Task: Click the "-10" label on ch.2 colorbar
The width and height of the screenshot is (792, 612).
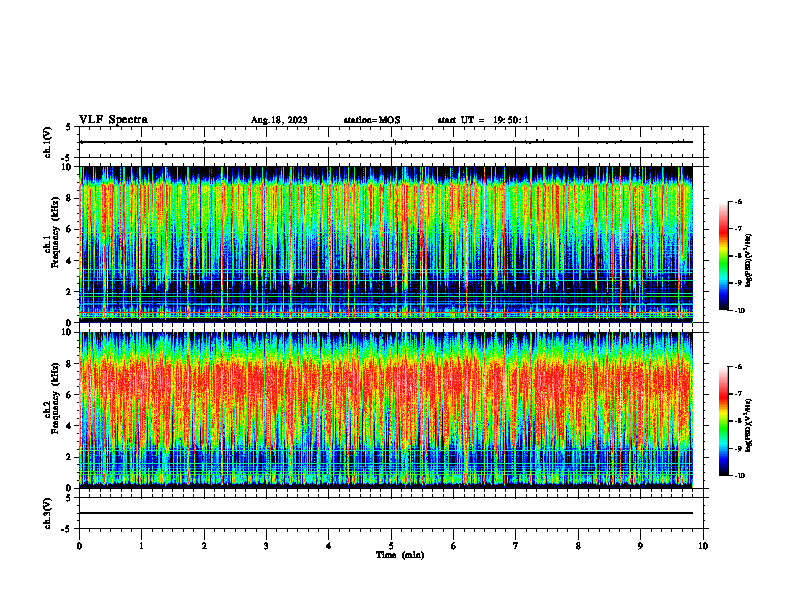Action: pos(739,476)
